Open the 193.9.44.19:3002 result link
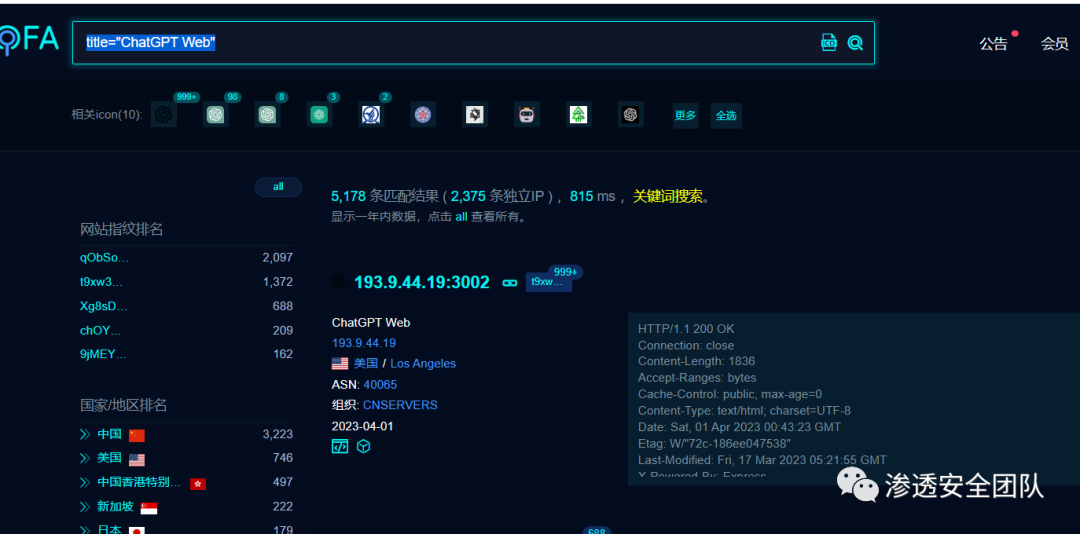This screenshot has height=534, width=1080. pyautogui.click(x=422, y=282)
